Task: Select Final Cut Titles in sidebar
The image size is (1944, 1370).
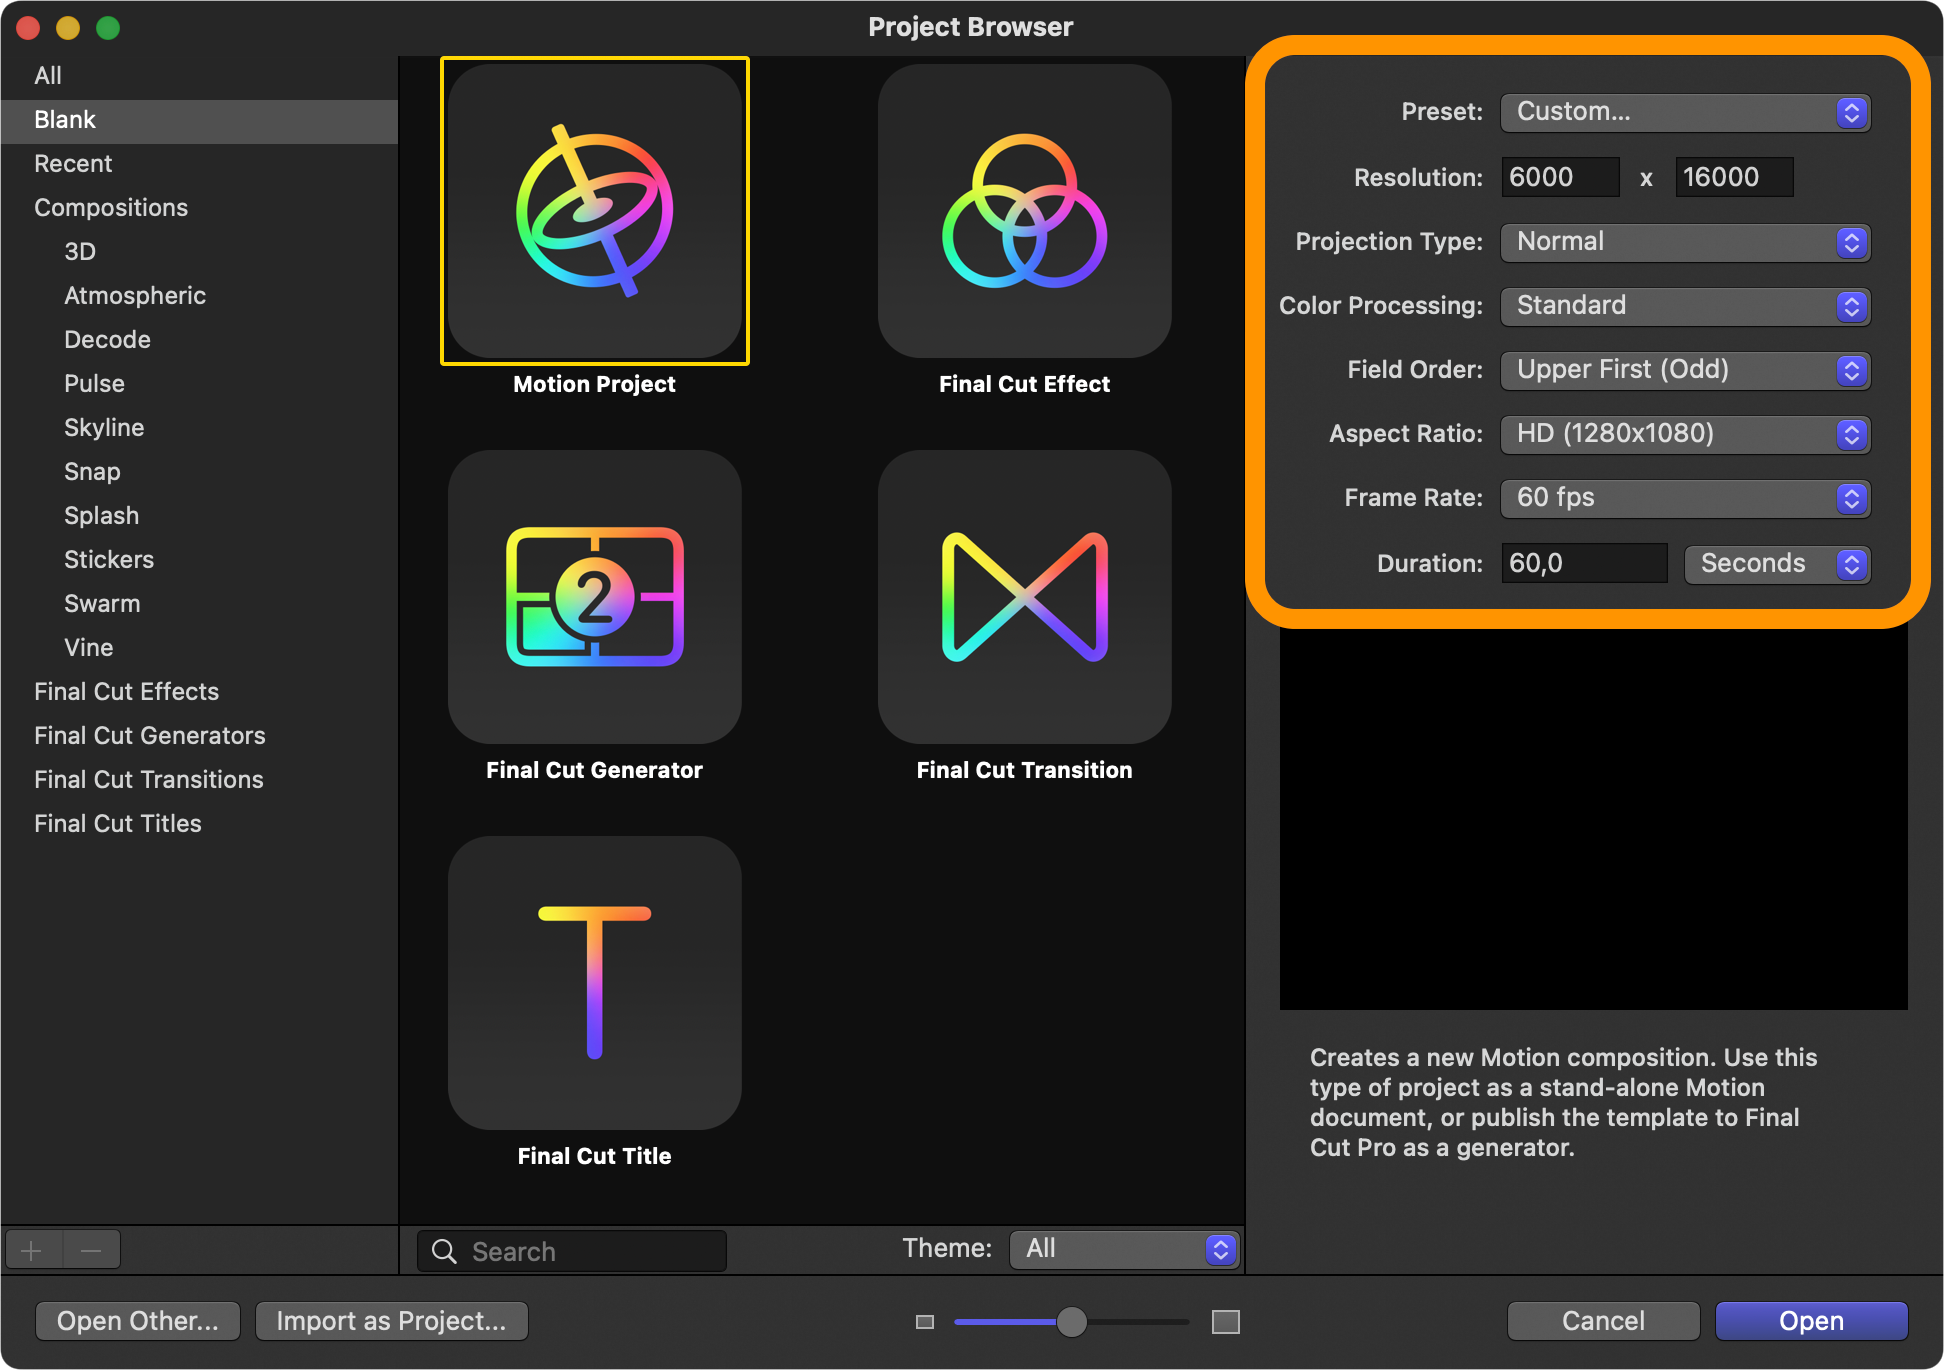Action: (x=199, y=824)
